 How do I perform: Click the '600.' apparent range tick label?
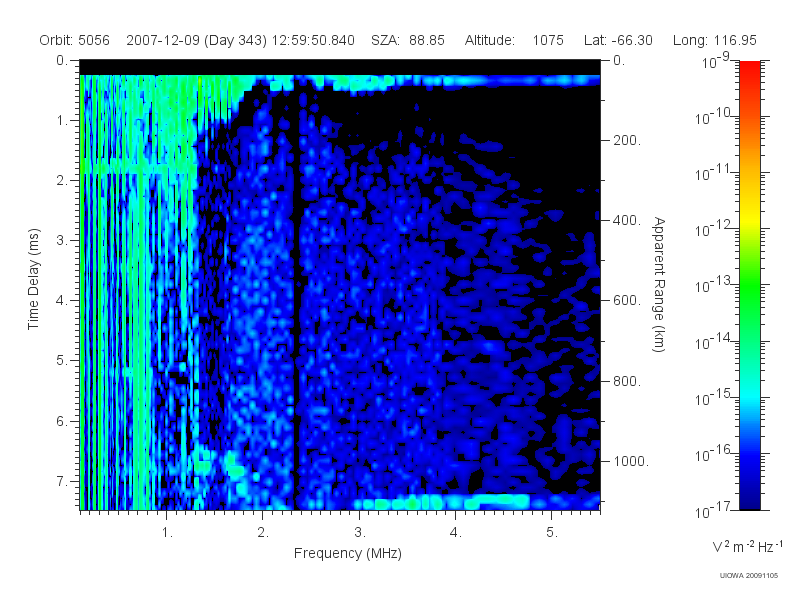point(627,301)
